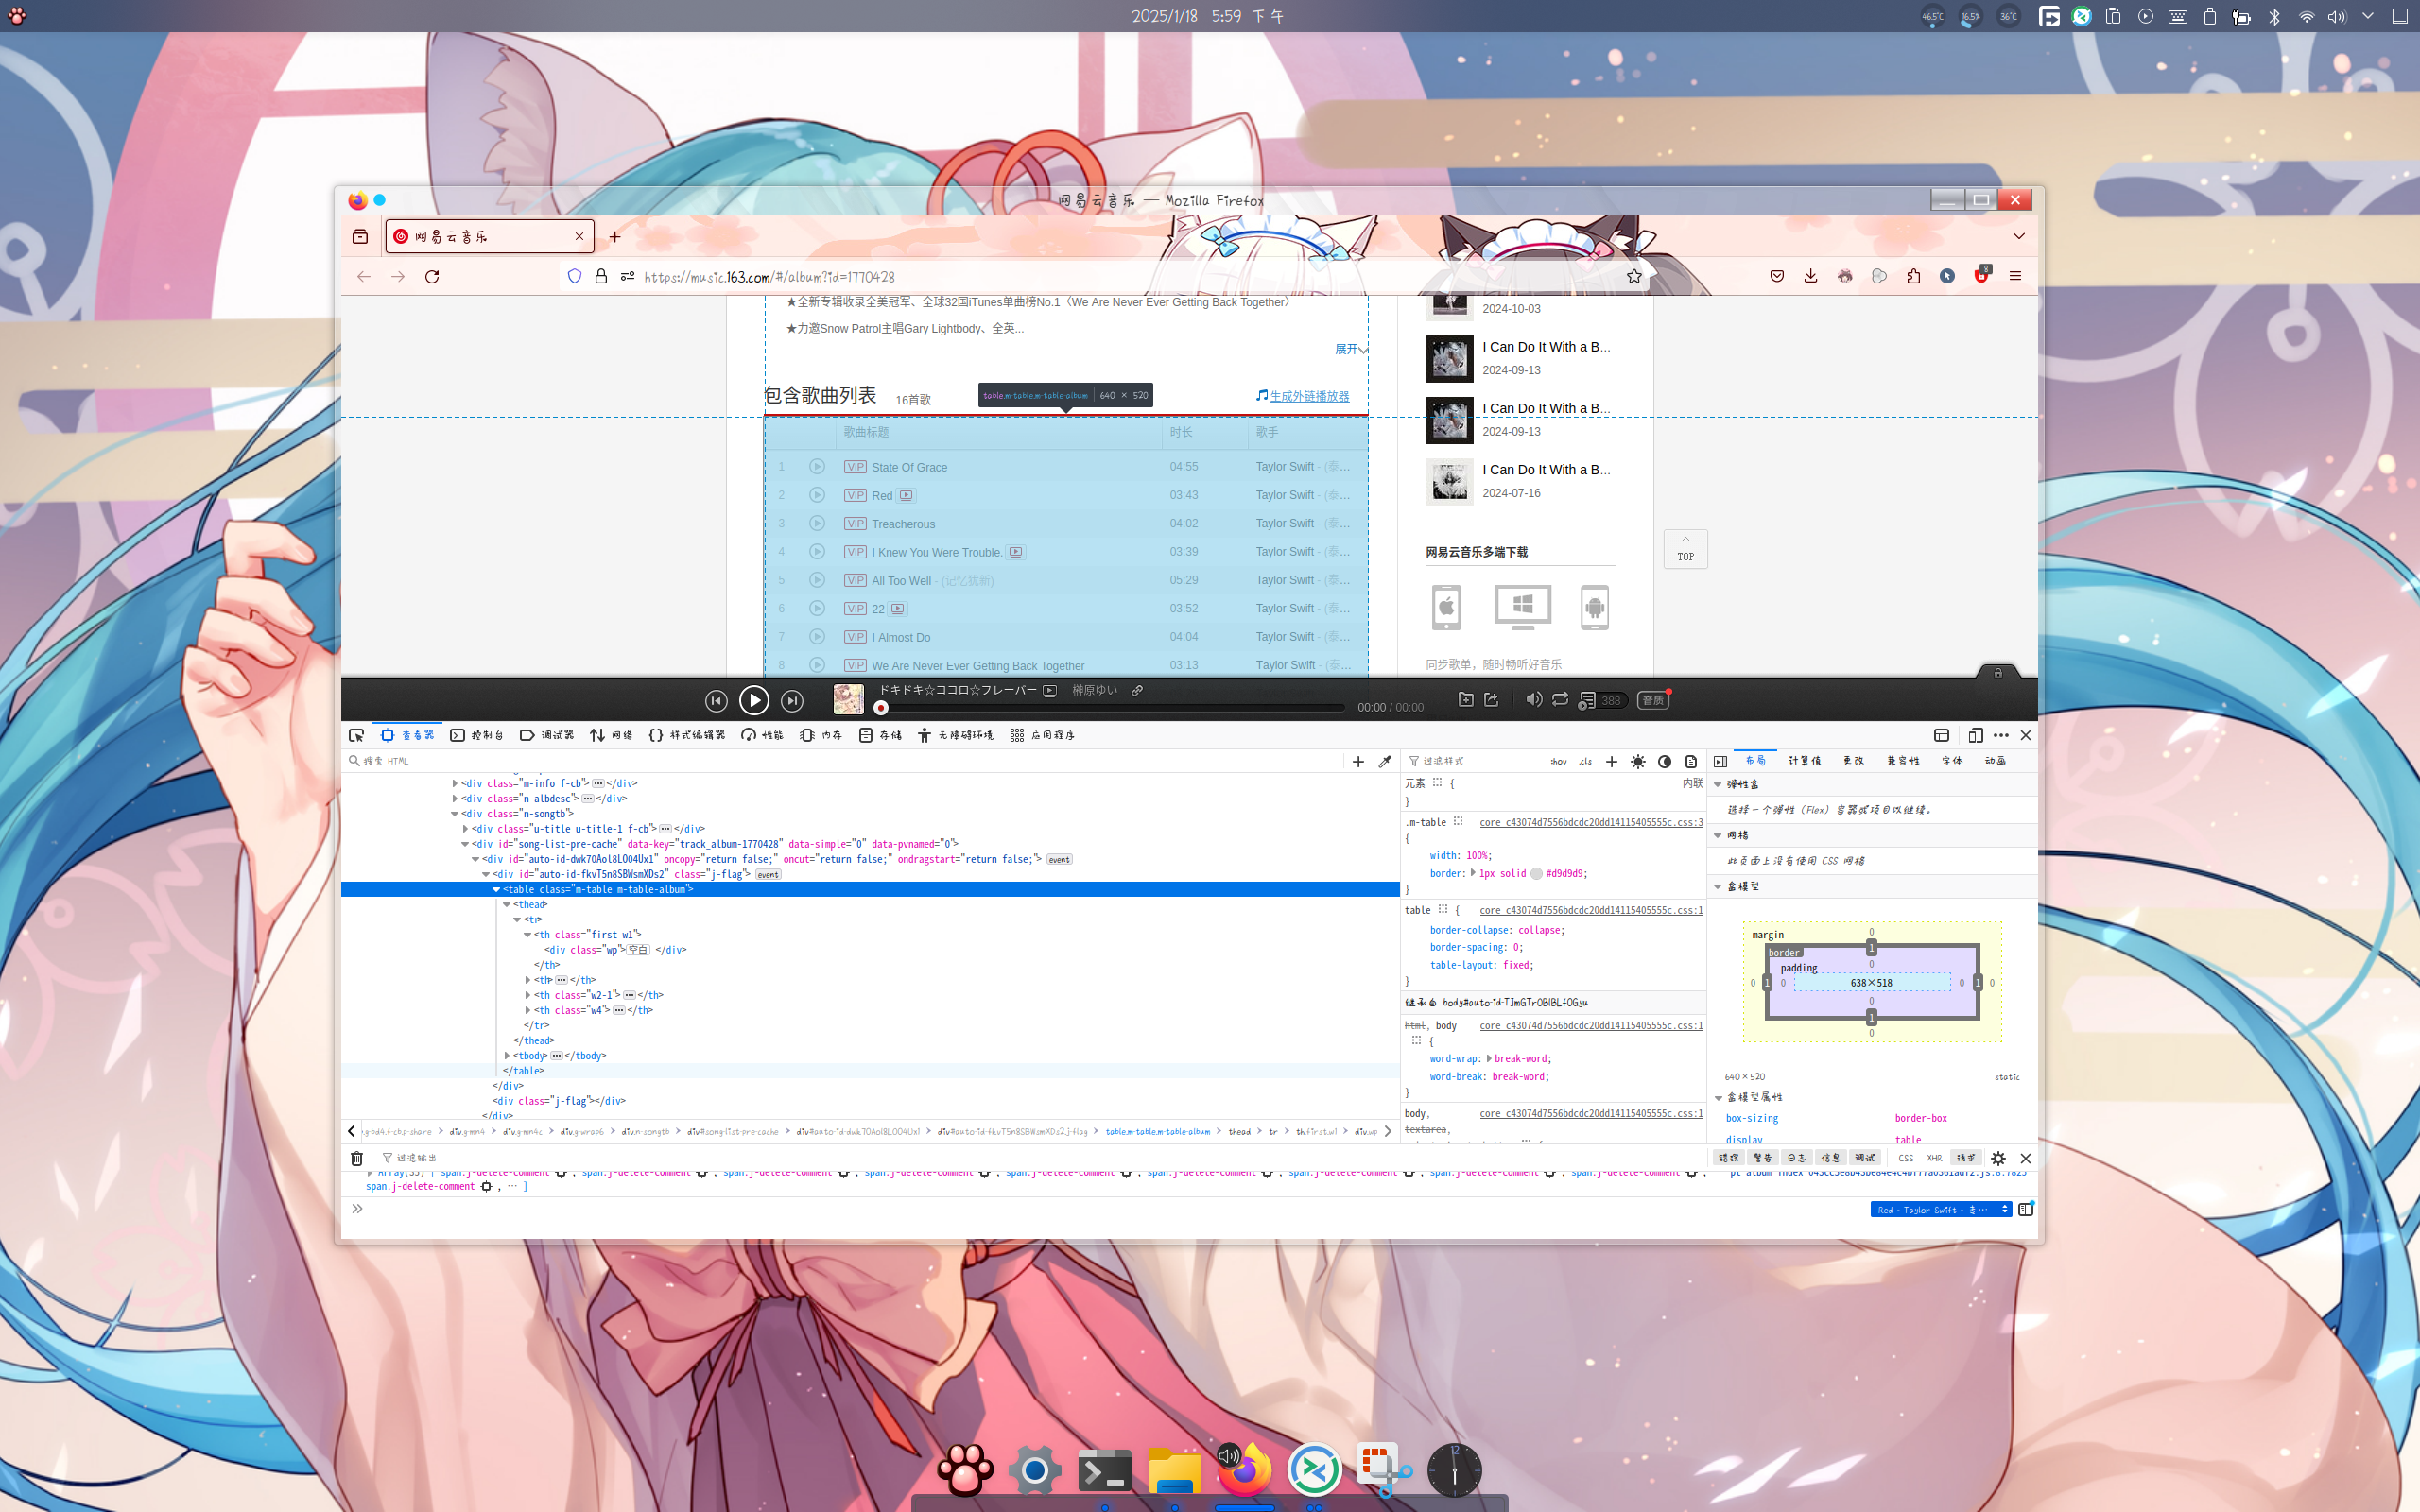Click the previous track button
The height and width of the screenshot is (1512, 2420).
coord(715,701)
